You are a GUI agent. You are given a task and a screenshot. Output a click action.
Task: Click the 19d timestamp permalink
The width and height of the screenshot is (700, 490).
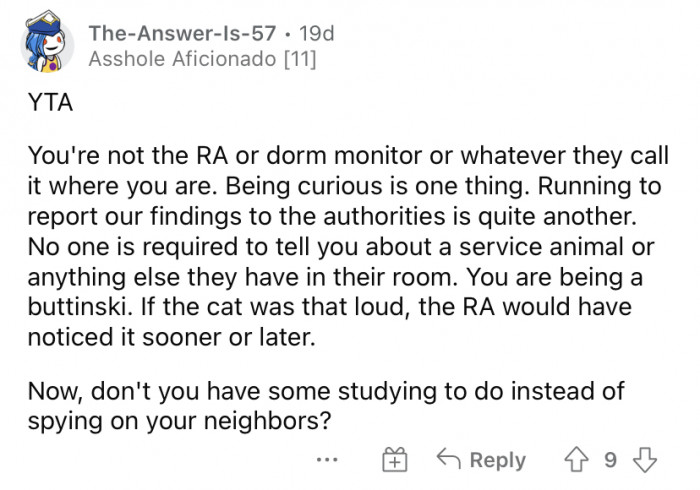pos(318,34)
